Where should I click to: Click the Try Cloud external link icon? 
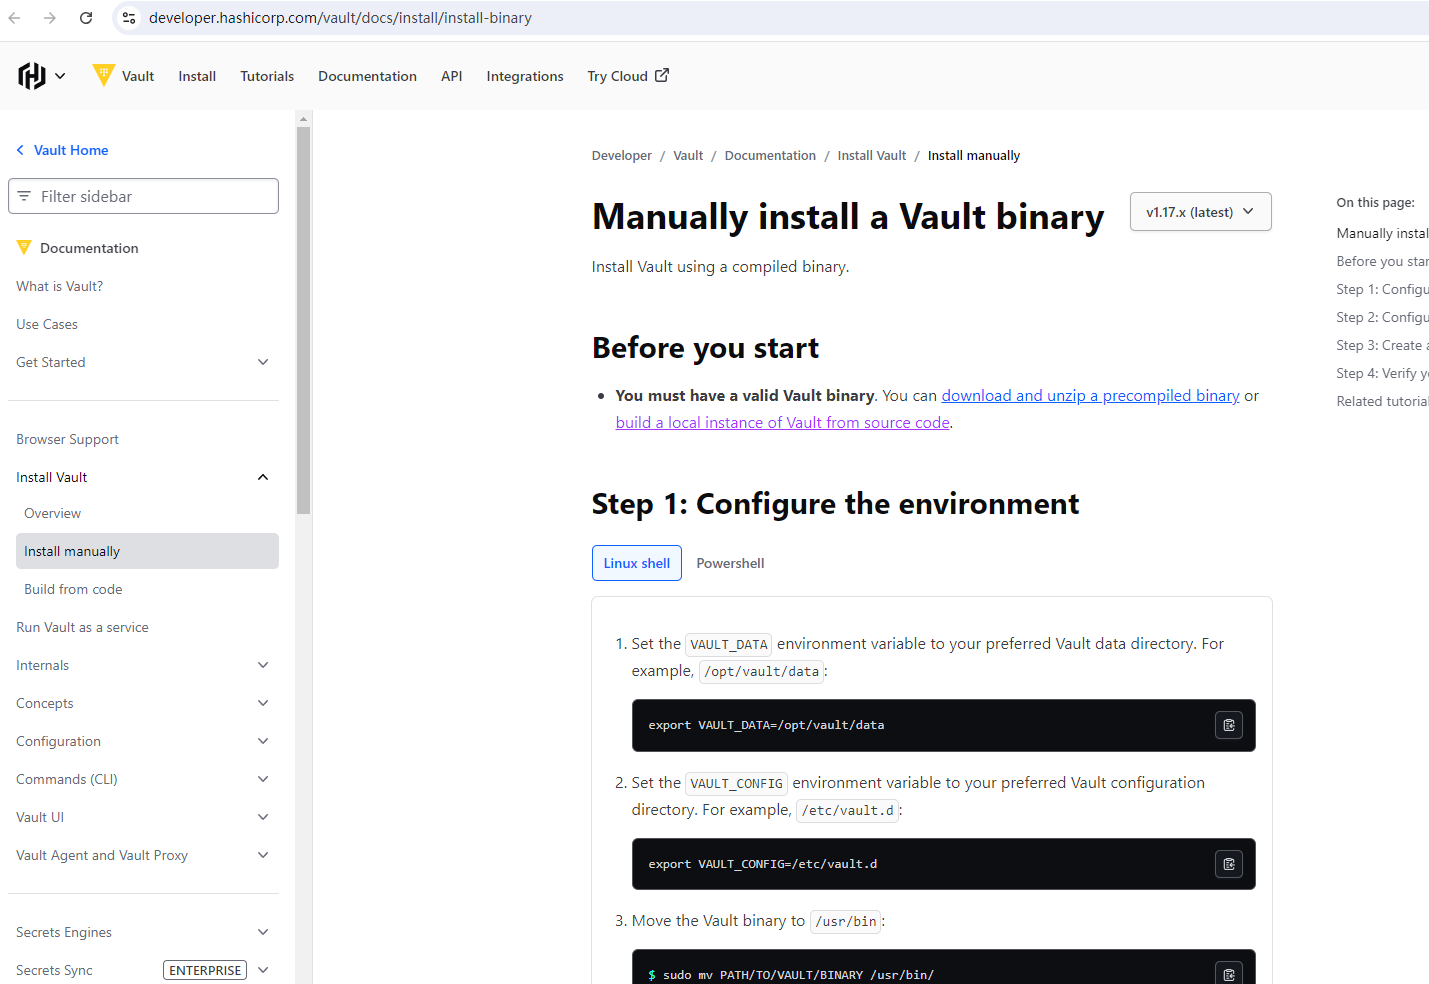point(662,75)
